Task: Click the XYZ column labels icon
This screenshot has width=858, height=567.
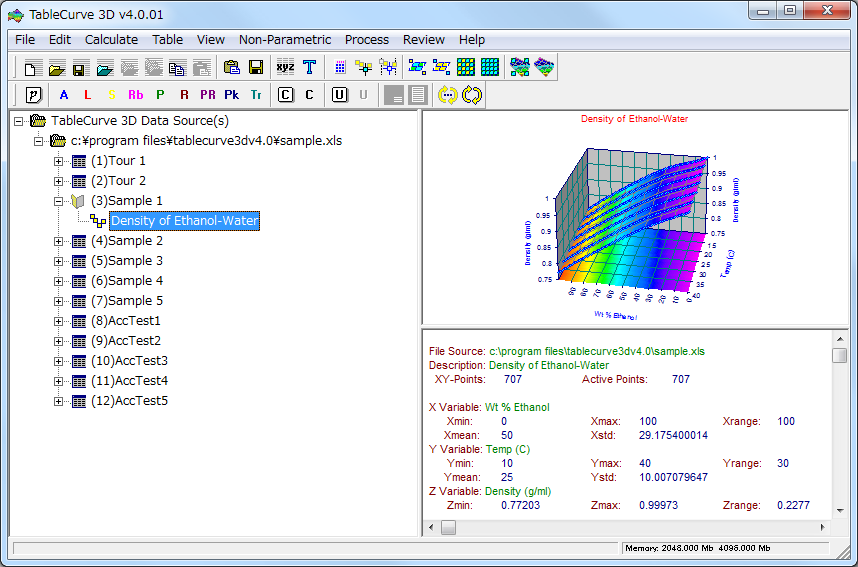Action: (285, 68)
